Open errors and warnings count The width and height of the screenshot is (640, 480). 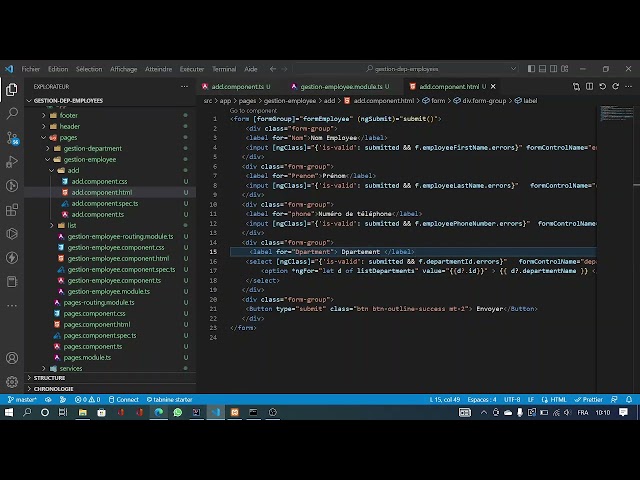click(87, 400)
